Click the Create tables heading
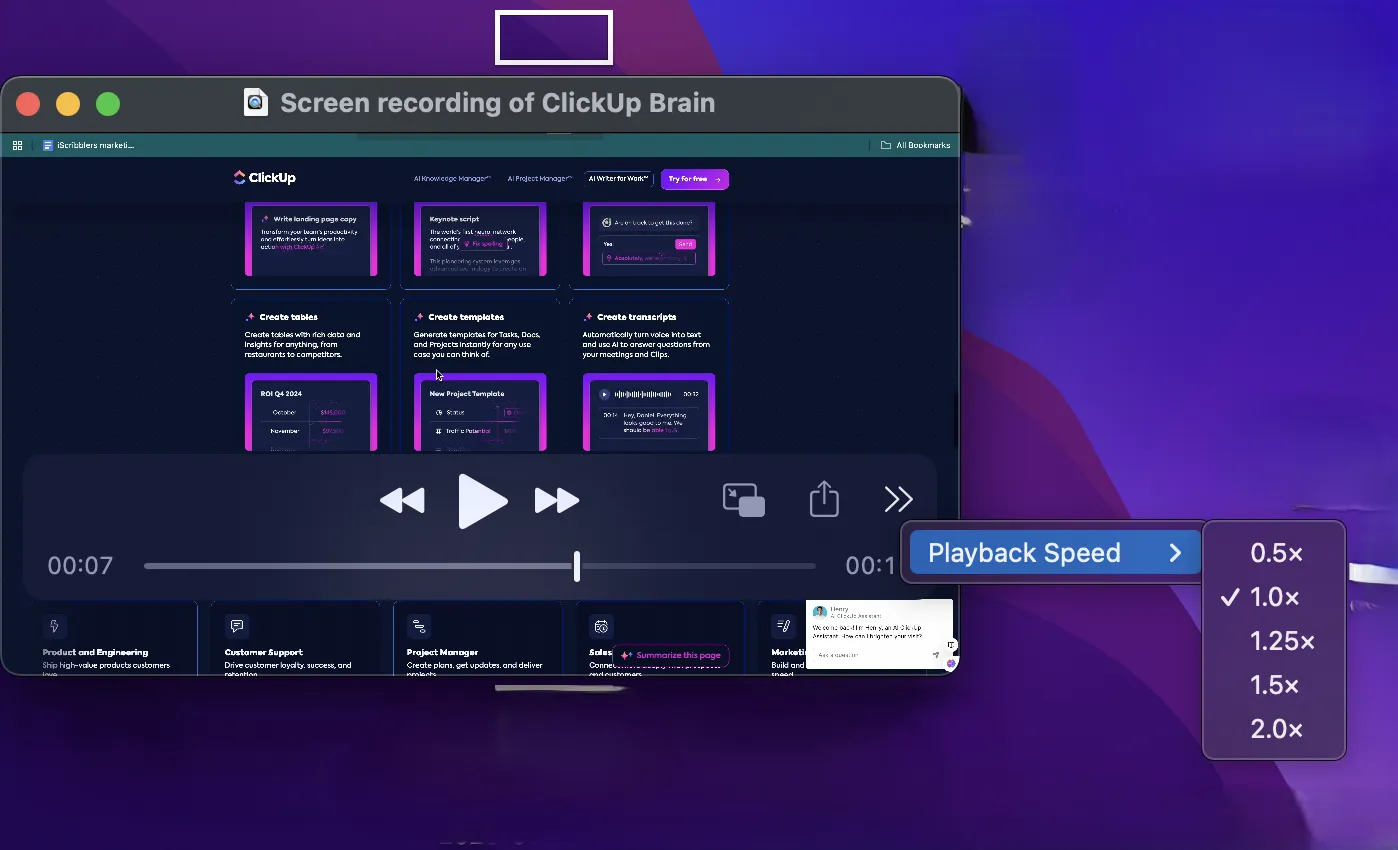 [x=288, y=317]
